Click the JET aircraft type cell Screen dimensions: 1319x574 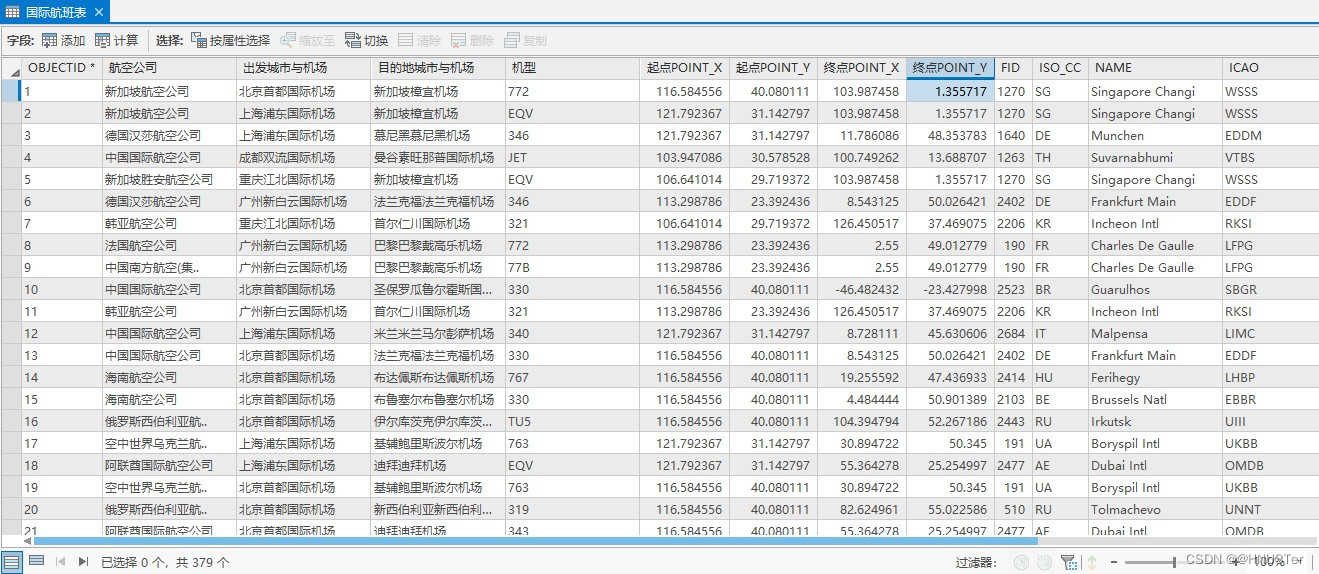[x=572, y=157]
